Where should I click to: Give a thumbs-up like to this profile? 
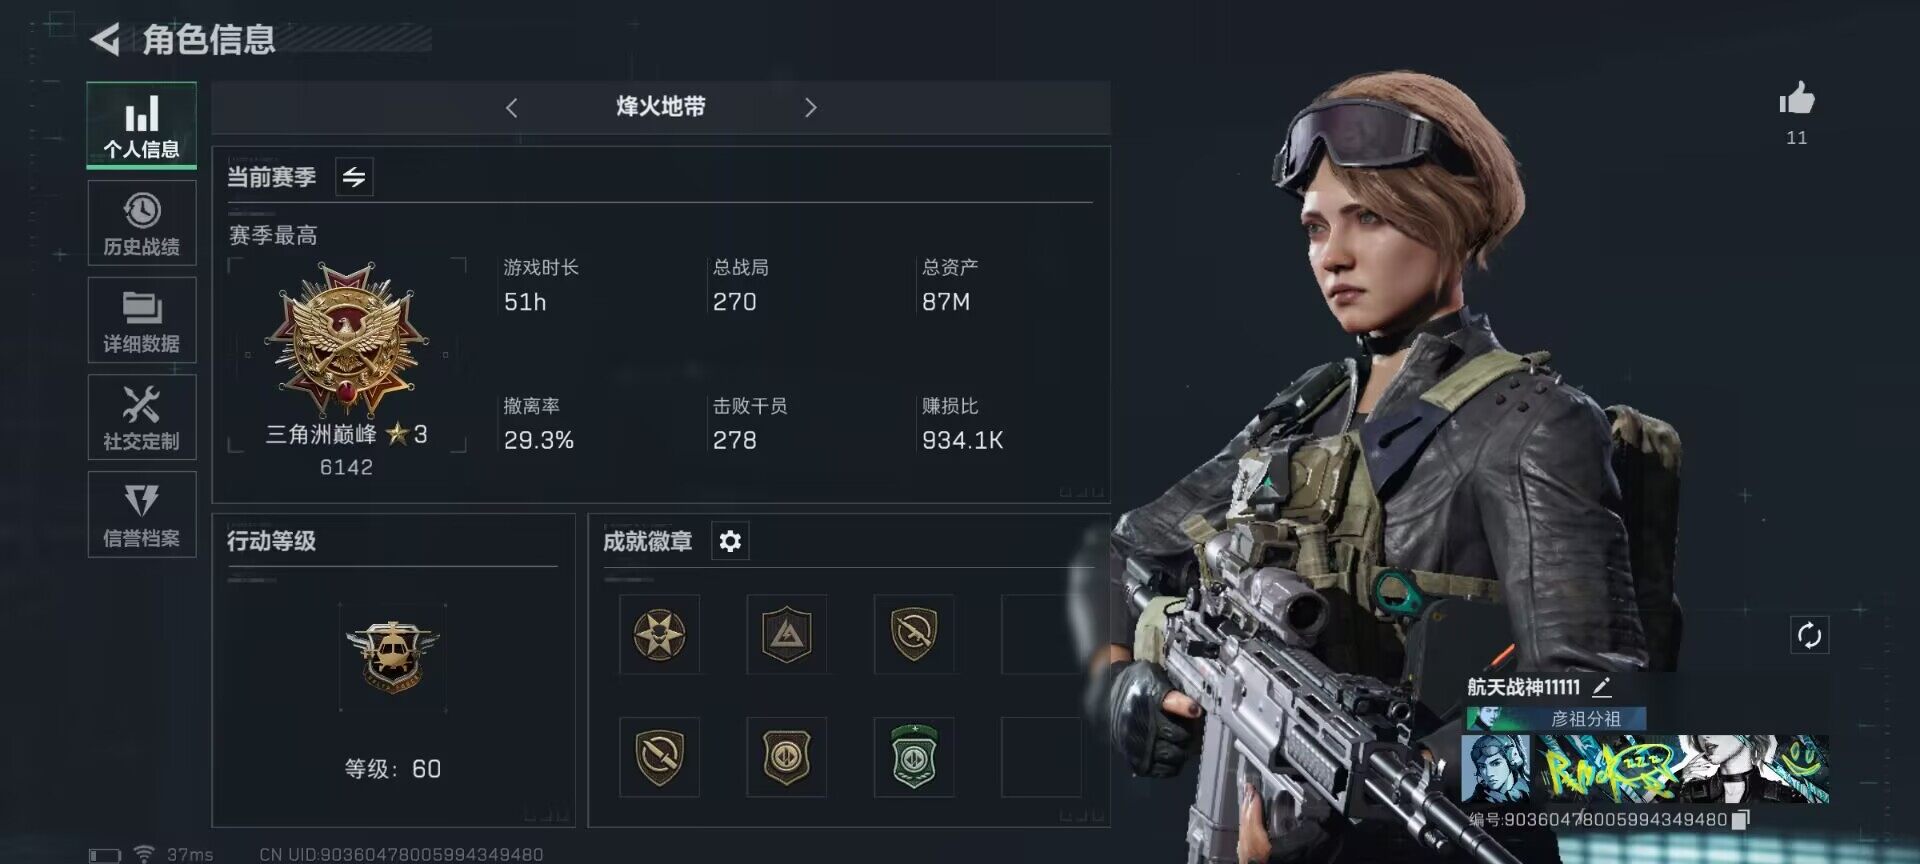pyautogui.click(x=1796, y=99)
